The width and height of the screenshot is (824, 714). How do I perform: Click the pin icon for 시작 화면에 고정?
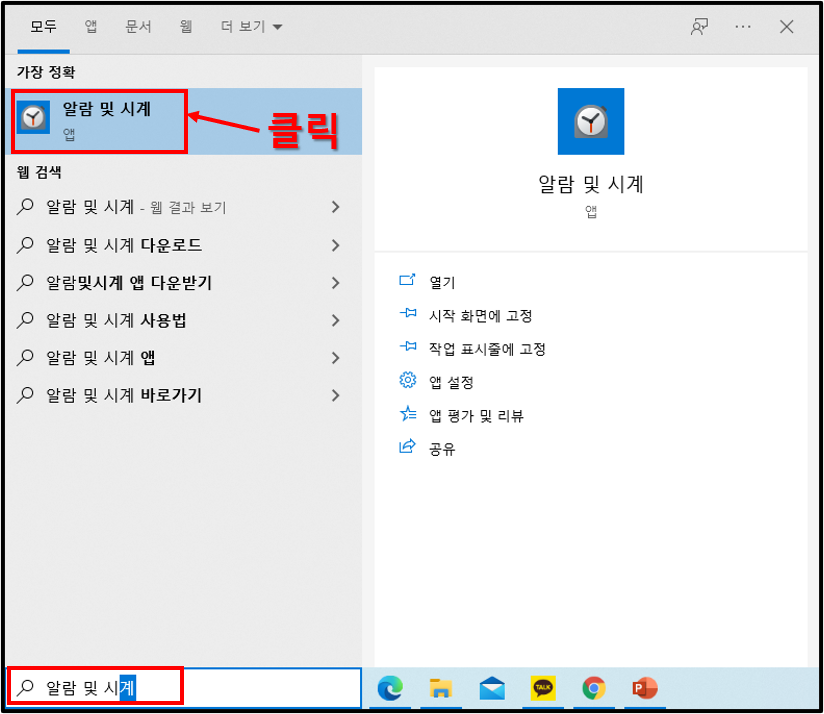click(408, 314)
